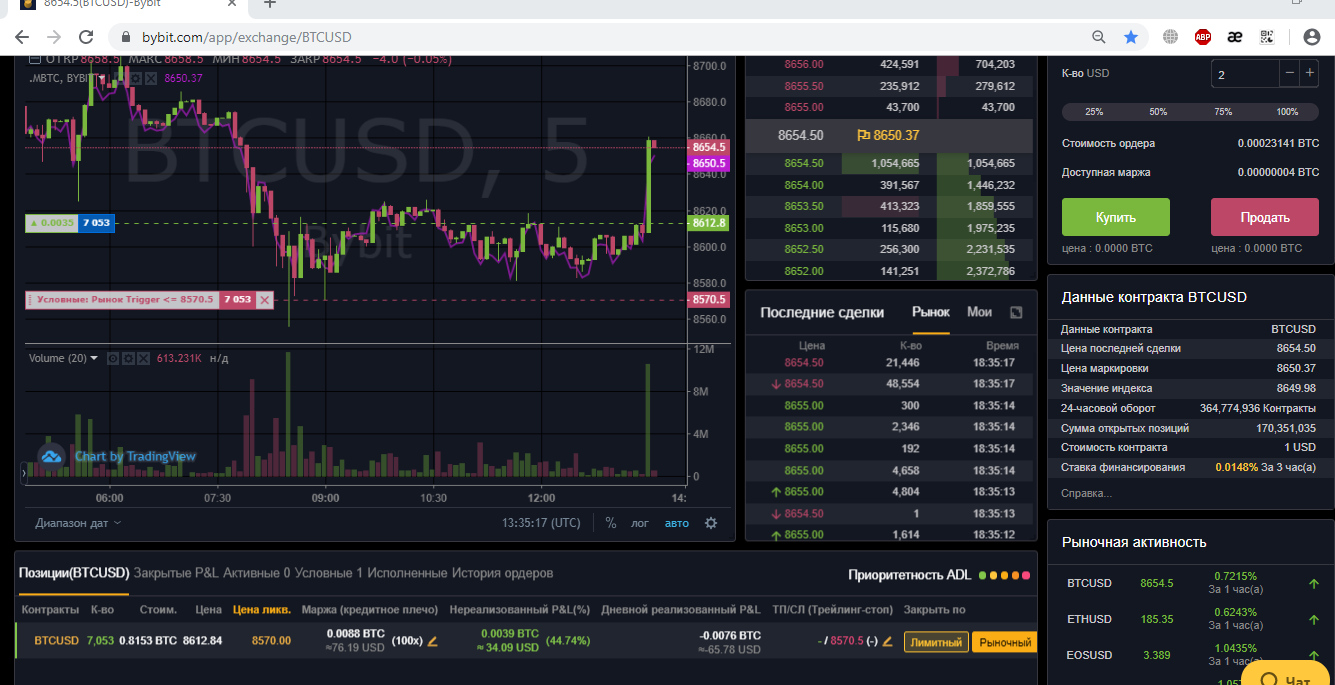Set quantity slider to 50%
The width and height of the screenshot is (1335, 685).
click(1158, 112)
